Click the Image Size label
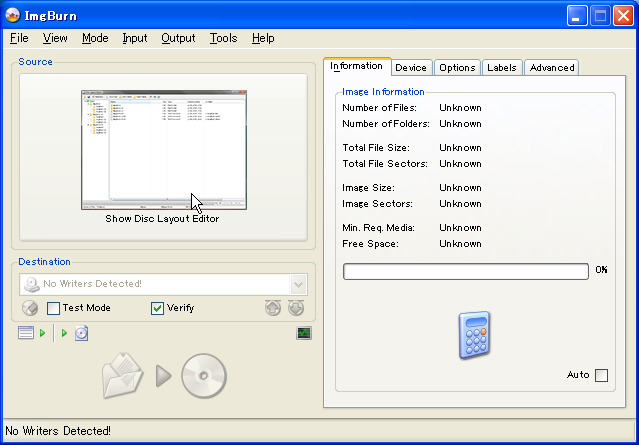This screenshot has width=639, height=445. (368, 188)
